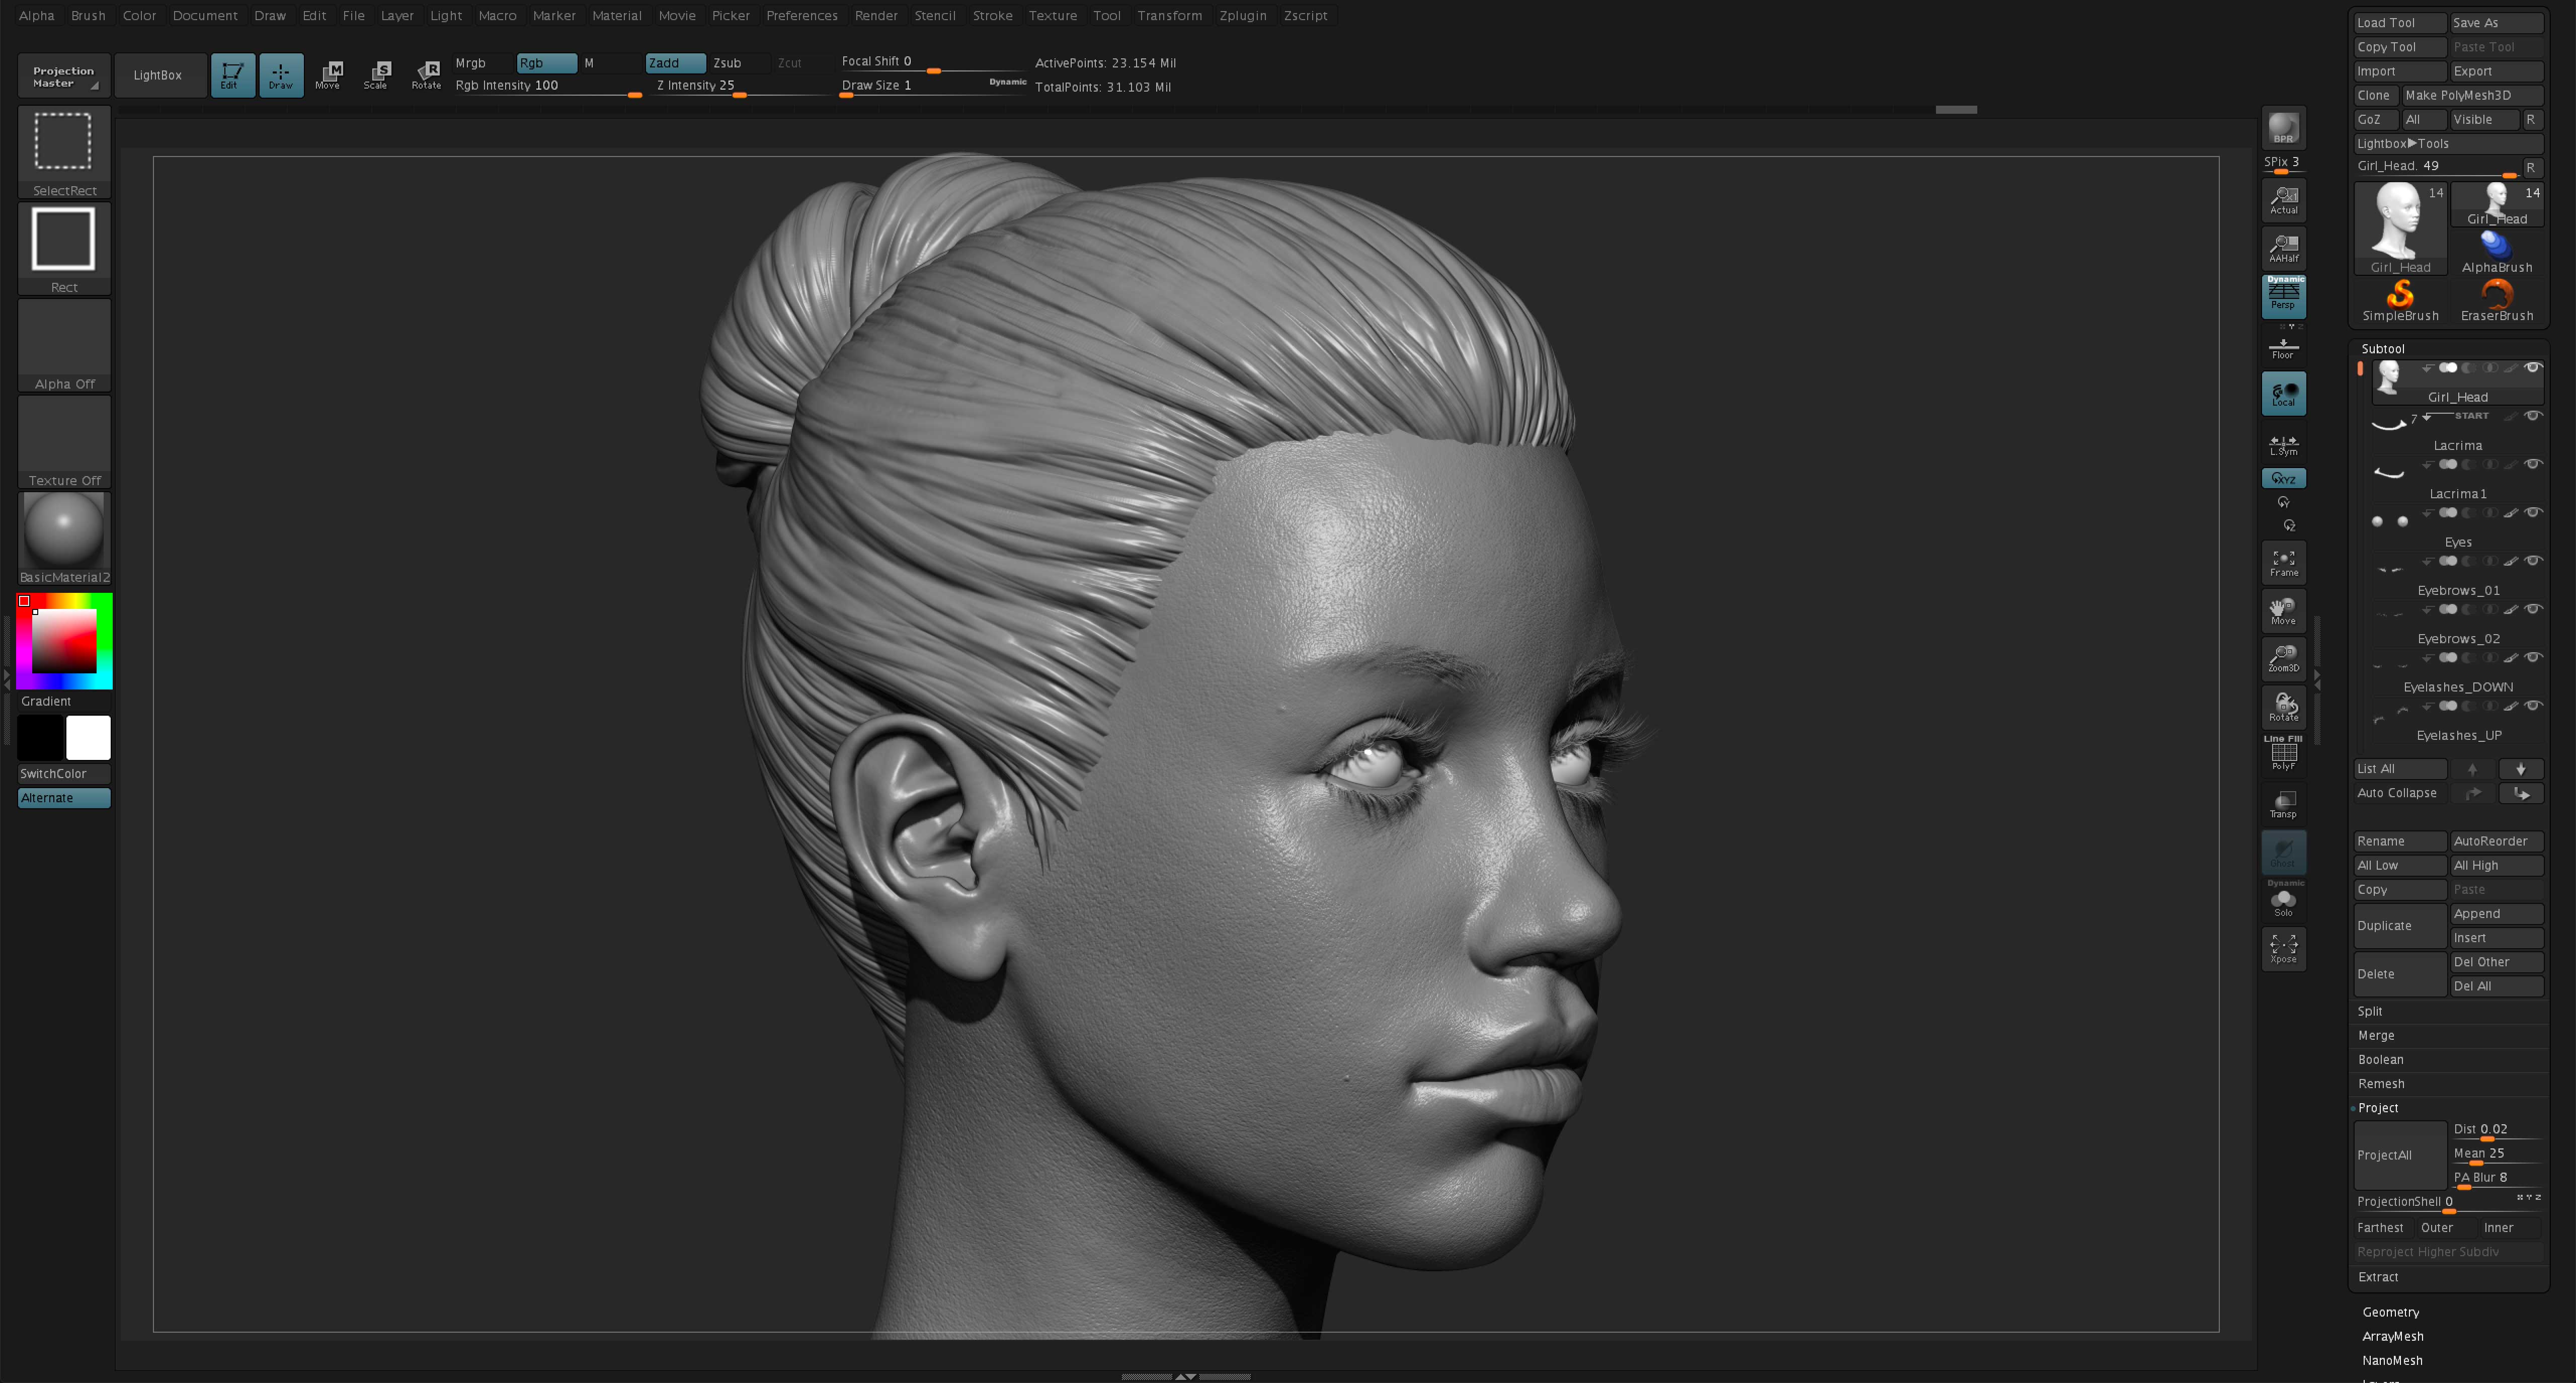Open the Brush menu

coord(88,15)
